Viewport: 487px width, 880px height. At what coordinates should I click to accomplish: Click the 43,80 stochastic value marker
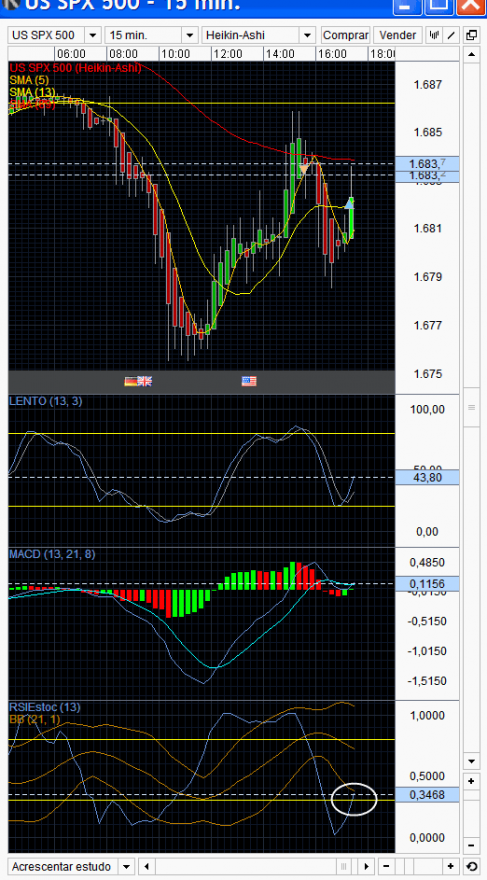(428, 478)
